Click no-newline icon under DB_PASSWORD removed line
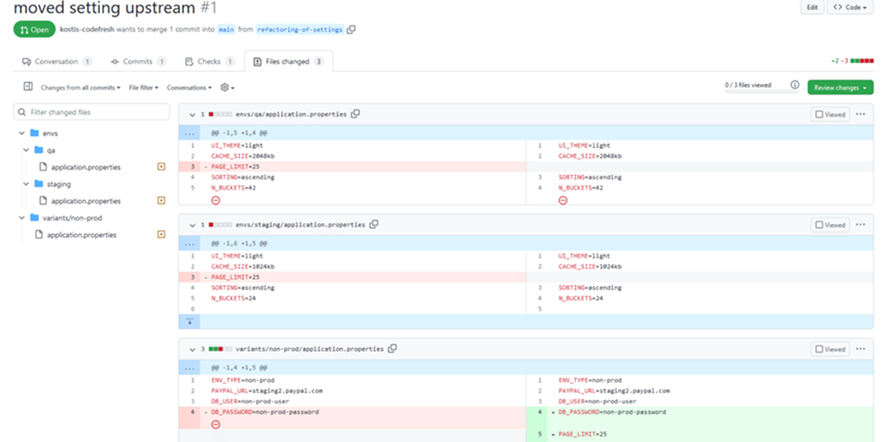 tap(216, 424)
